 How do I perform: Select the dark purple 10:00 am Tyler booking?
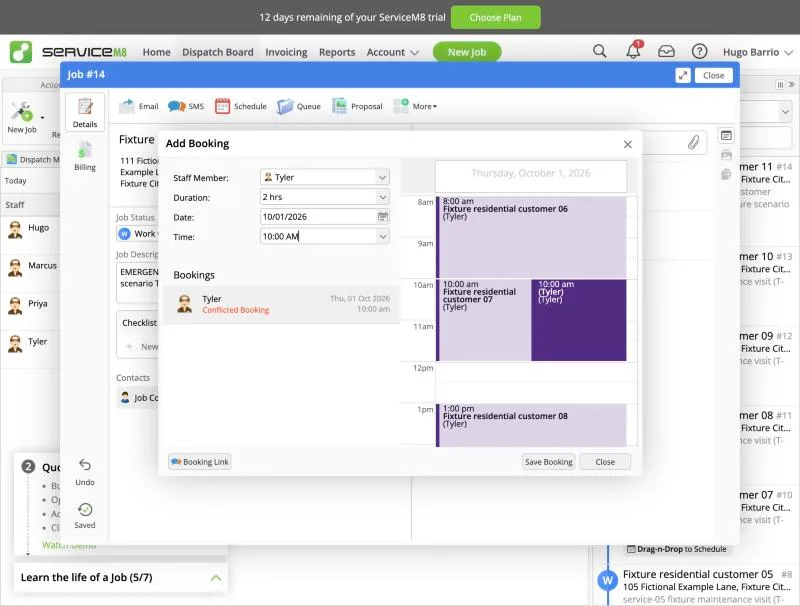tap(579, 320)
